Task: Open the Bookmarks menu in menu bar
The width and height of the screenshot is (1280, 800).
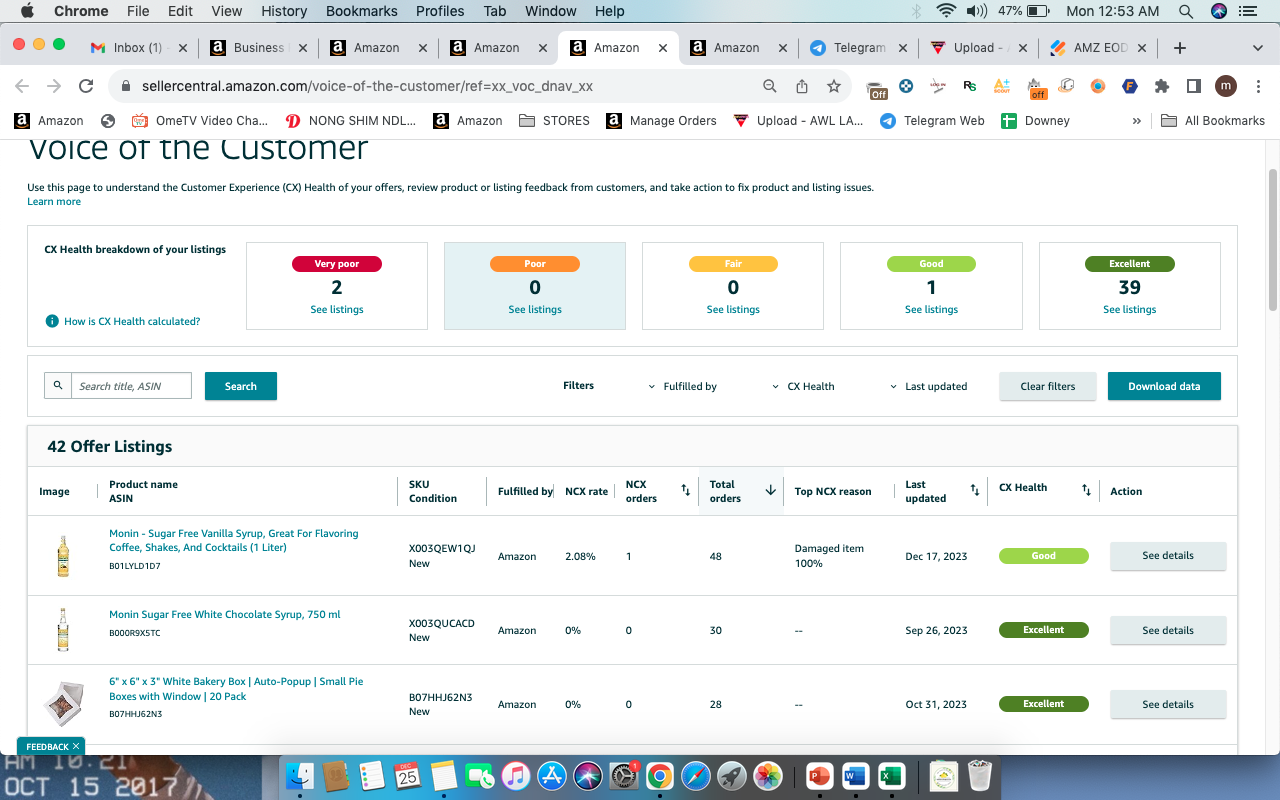Action: click(x=361, y=11)
